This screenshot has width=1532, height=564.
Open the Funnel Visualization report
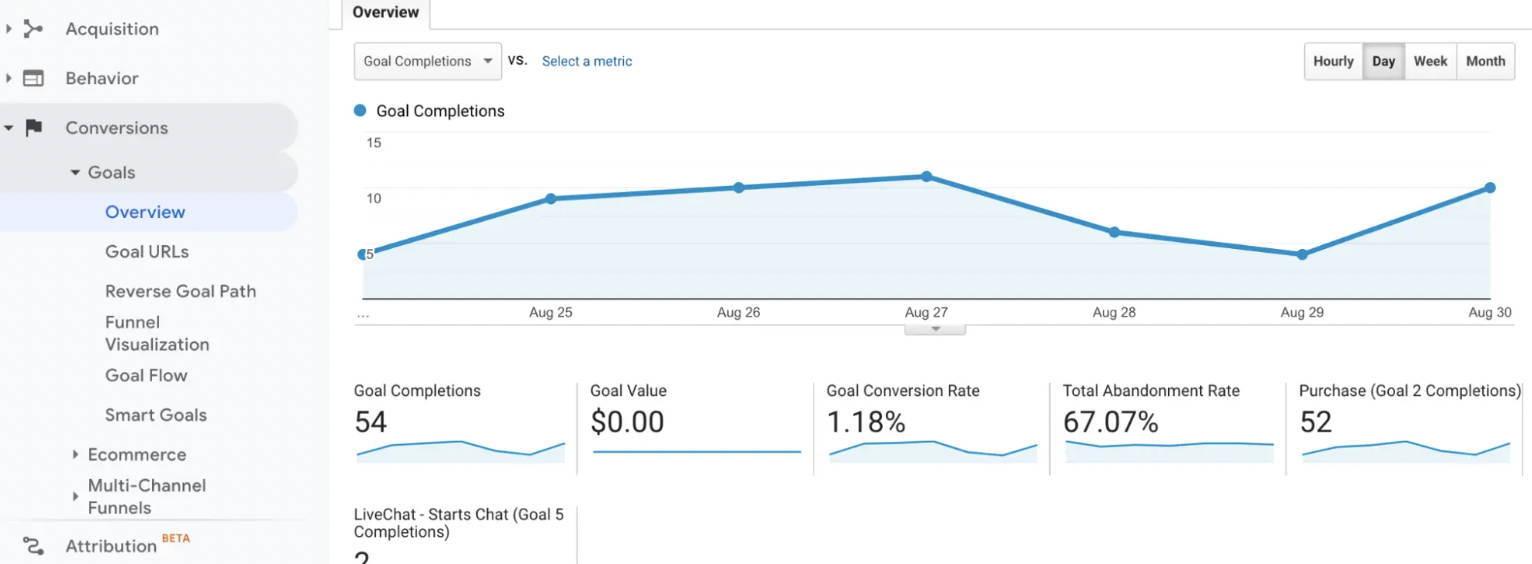[x=157, y=333]
